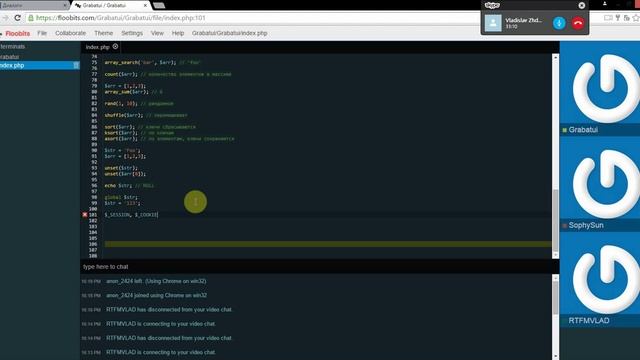Open the Settings menu
The image size is (640, 360).
(x=132, y=33)
